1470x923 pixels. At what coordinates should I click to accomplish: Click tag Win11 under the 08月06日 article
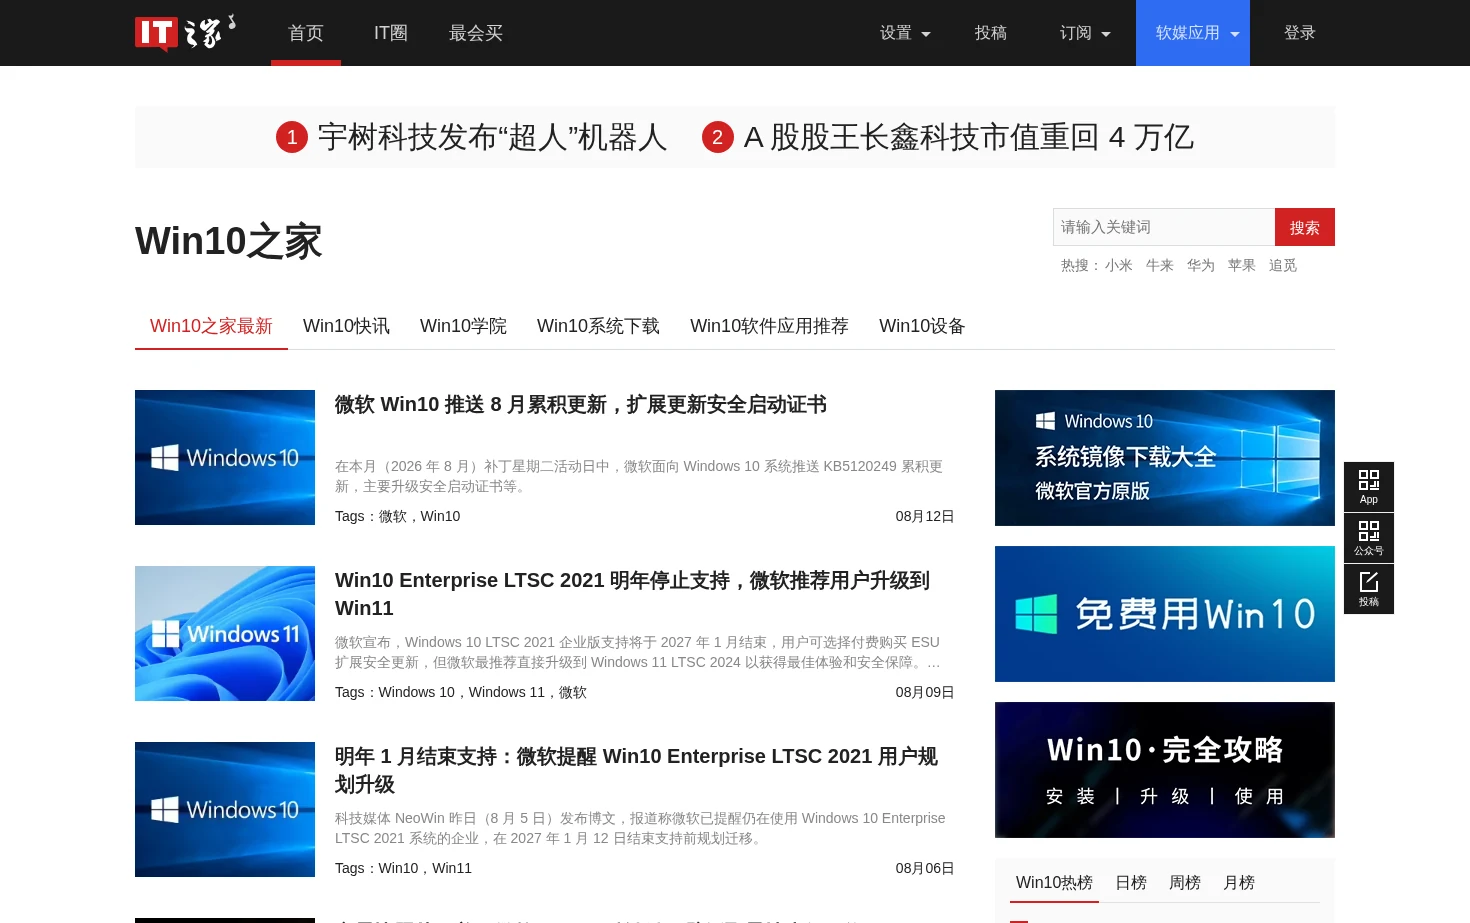[452, 868]
